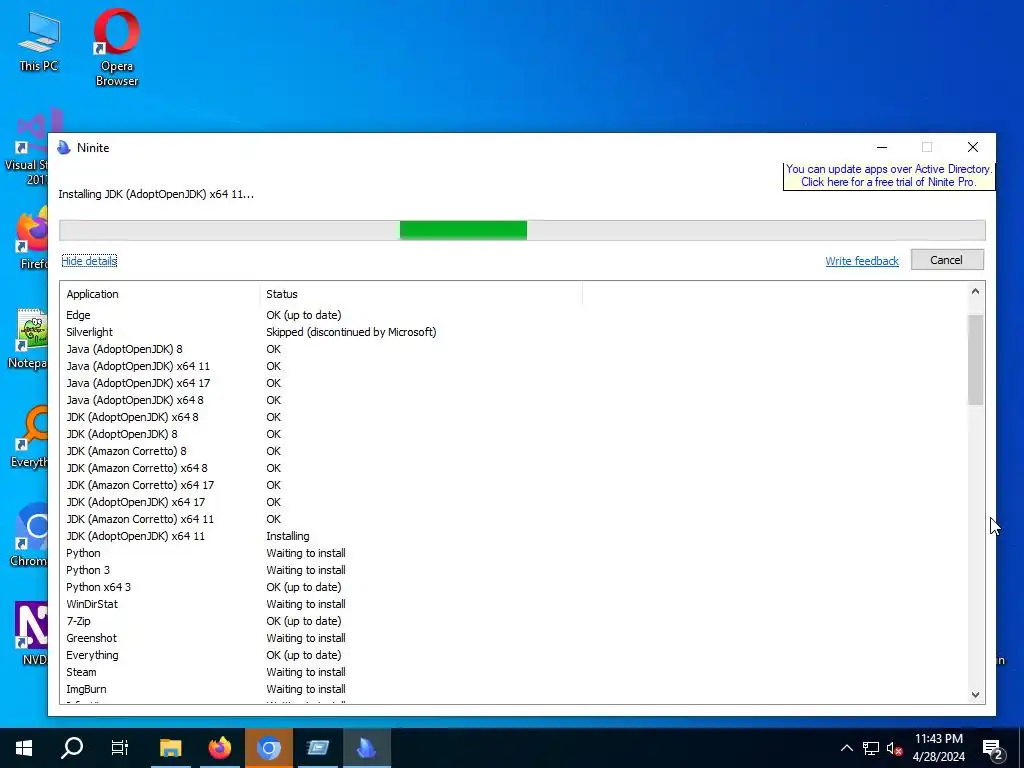Screen dimensions: 1024x768
Task: Open Firefox from the taskbar
Action: click(x=219, y=748)
